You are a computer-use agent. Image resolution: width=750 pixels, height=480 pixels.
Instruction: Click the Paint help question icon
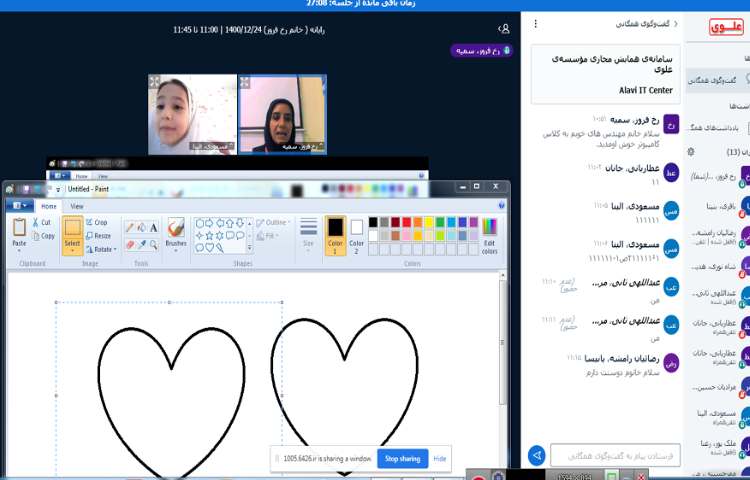pyautogui.click(x=501, y=206)
